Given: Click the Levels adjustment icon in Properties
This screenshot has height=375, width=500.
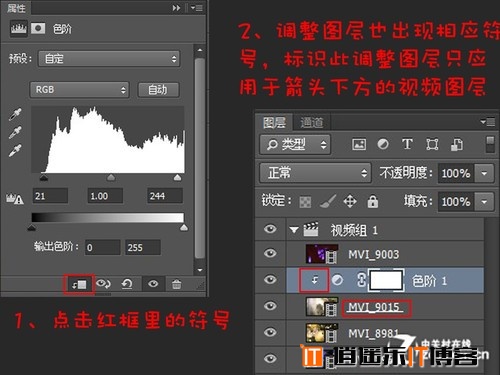Looking at the screenshot, I should click(x=18, y=29).
